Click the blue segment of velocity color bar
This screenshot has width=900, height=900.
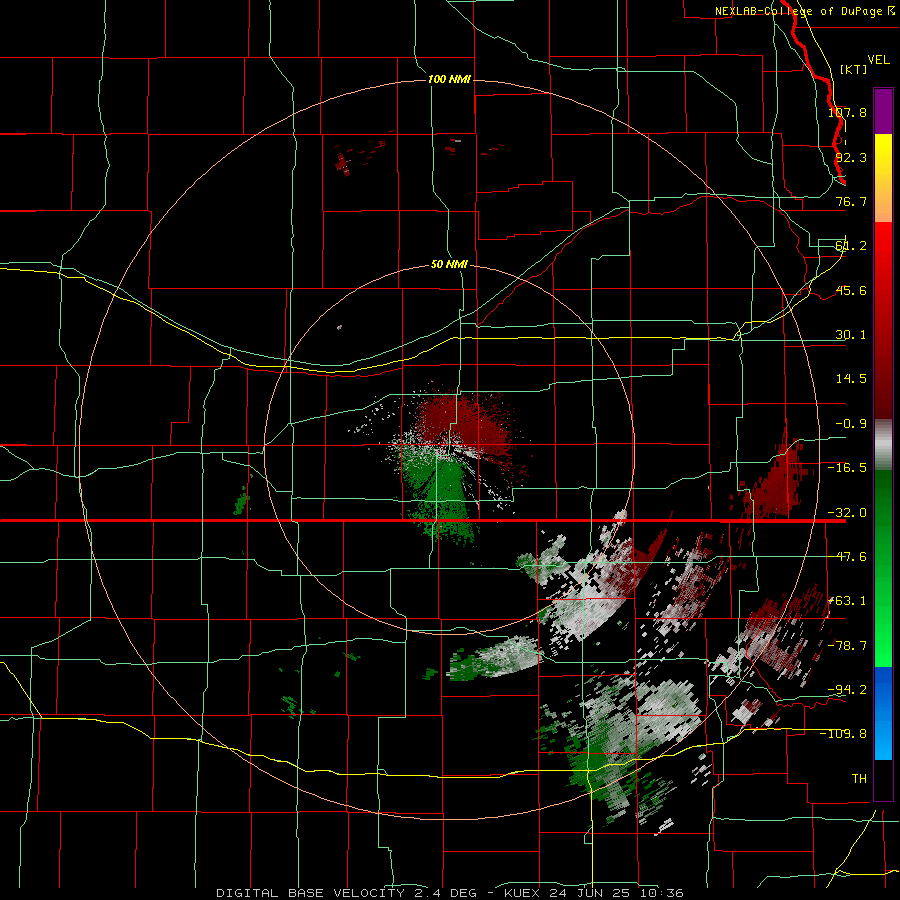pos(883,713)
